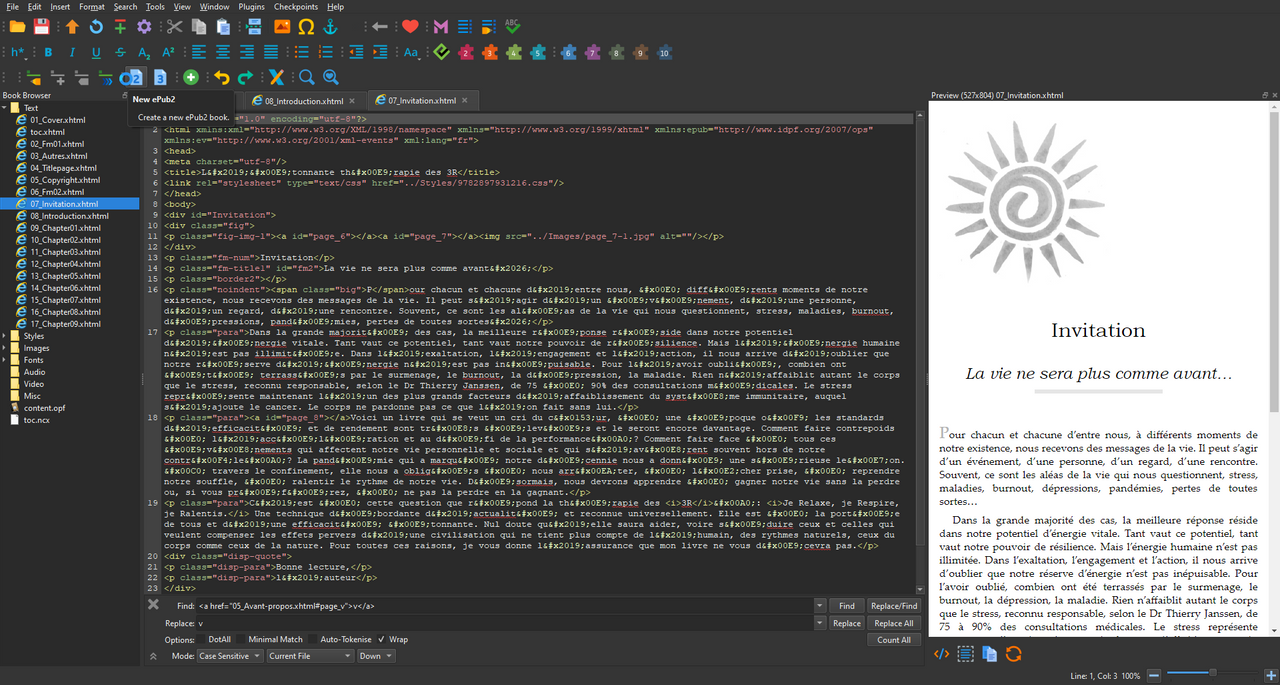The width and height of the screenshot is (1280, 685).
Task: Open the Aa change case dropdown
Action: click(x=411, y=52)
